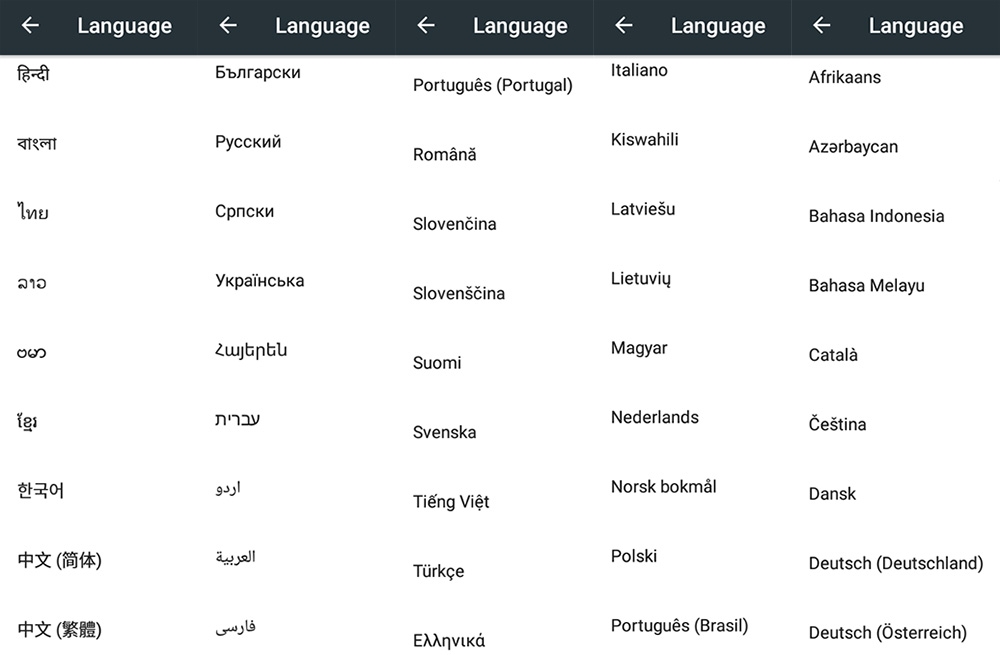Tap back arrow above Hindi language list
This screenshot has height=655, width=1000.
tap(30, 26)
